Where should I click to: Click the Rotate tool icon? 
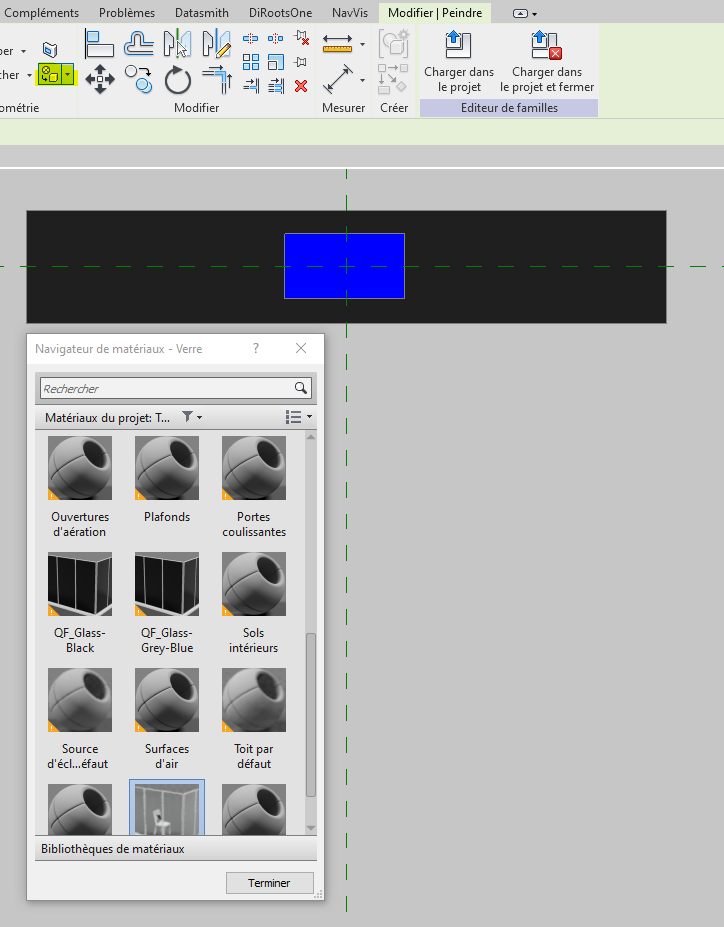177,79
